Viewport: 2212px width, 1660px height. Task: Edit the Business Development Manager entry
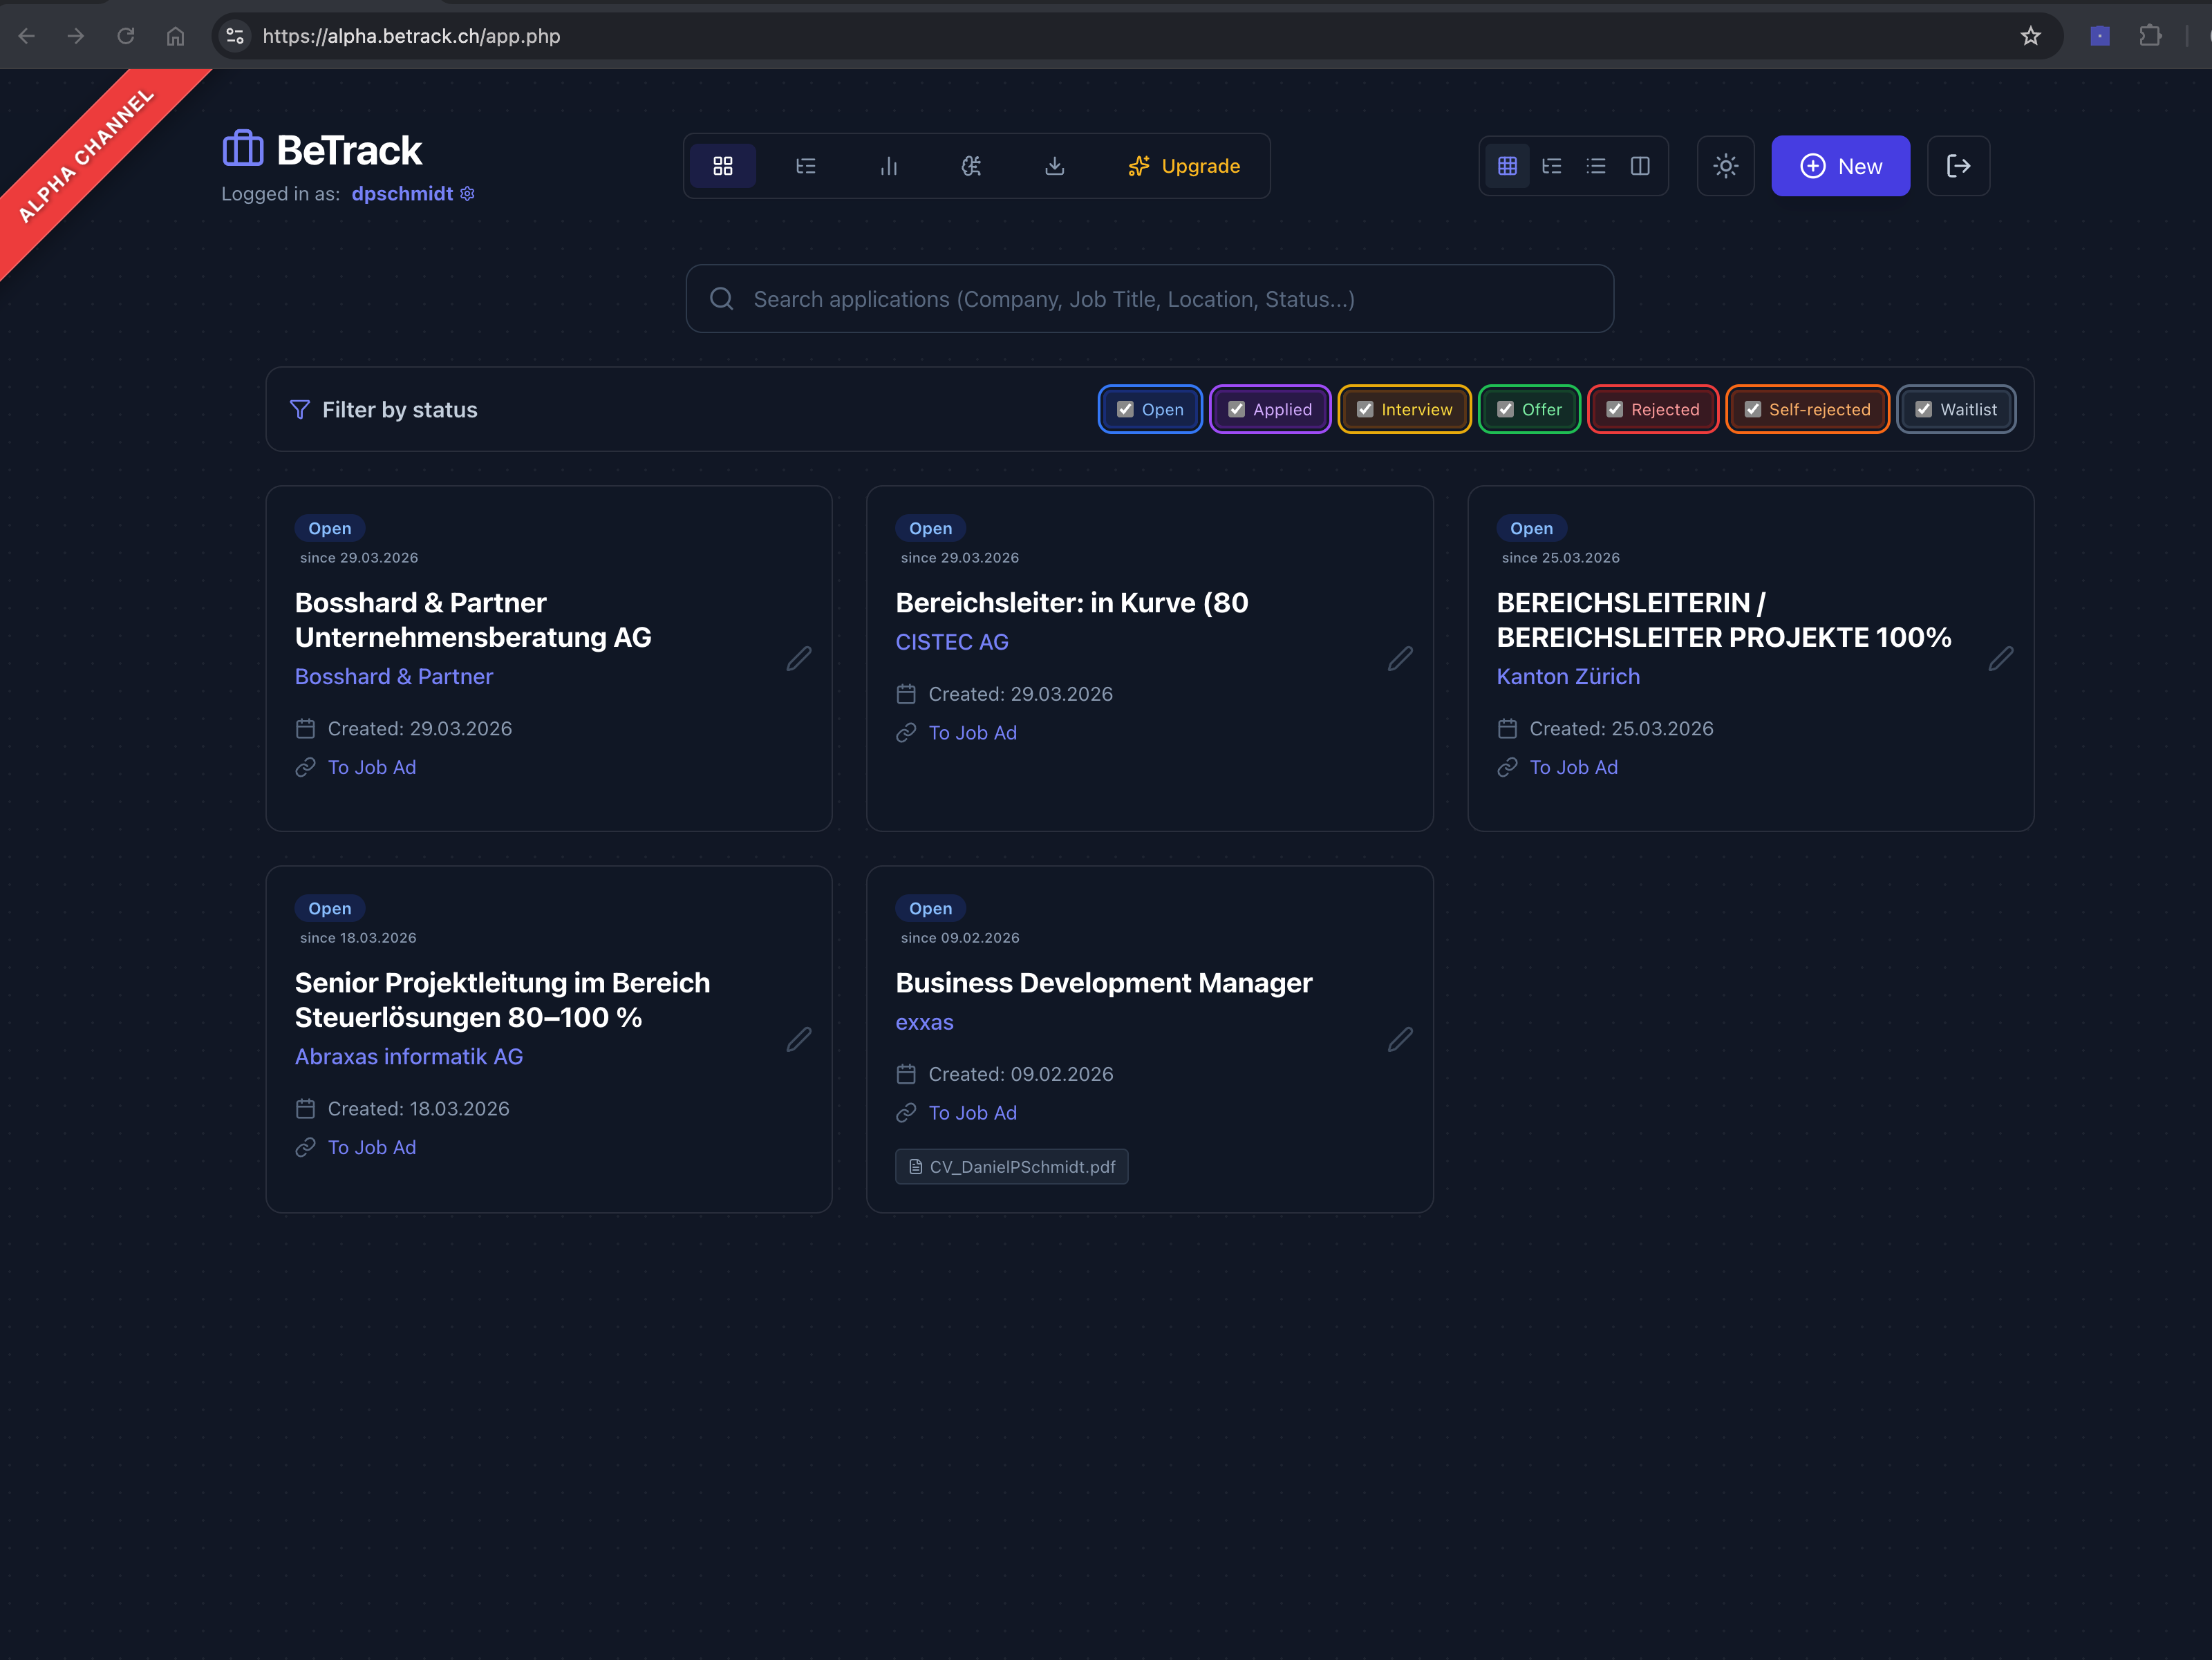[1400, 1040]
